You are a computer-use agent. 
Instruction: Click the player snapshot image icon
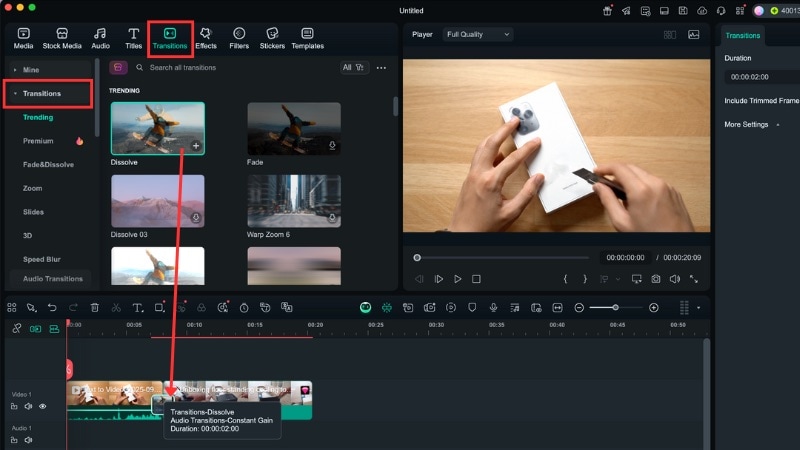click(693, 35)
